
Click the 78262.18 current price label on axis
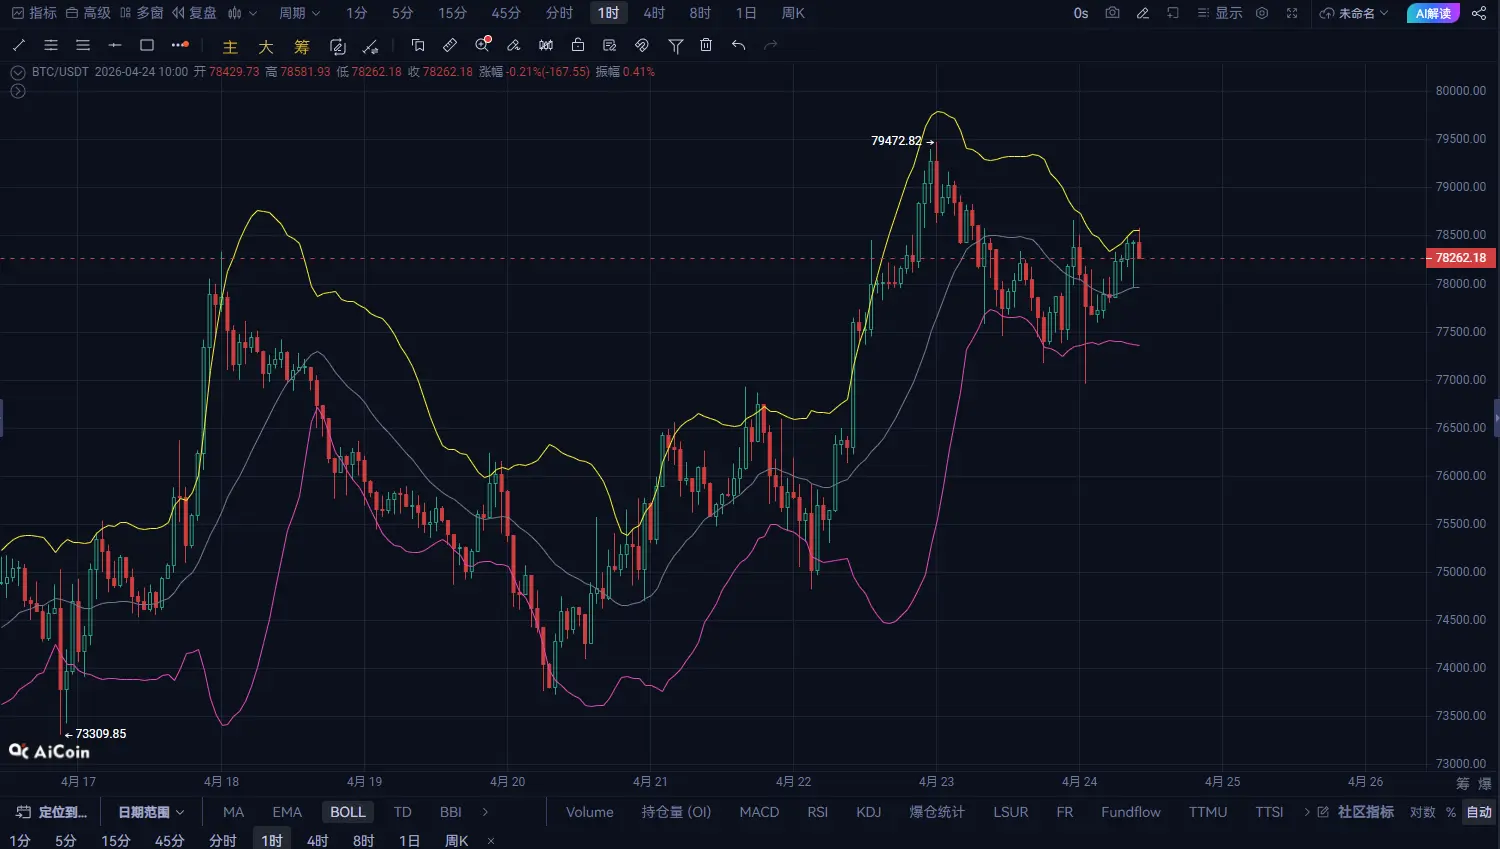1460,258
